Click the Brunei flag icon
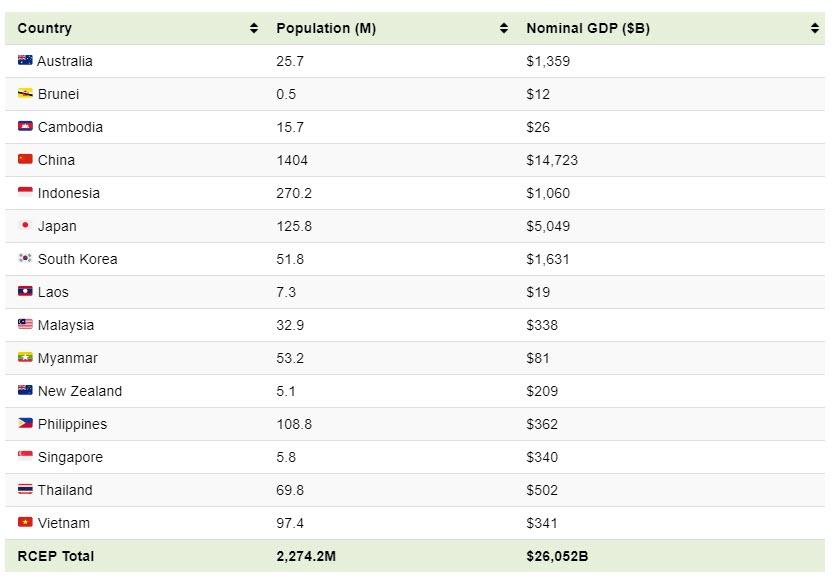Screen dimensions: 839x583 coord(25,94)
